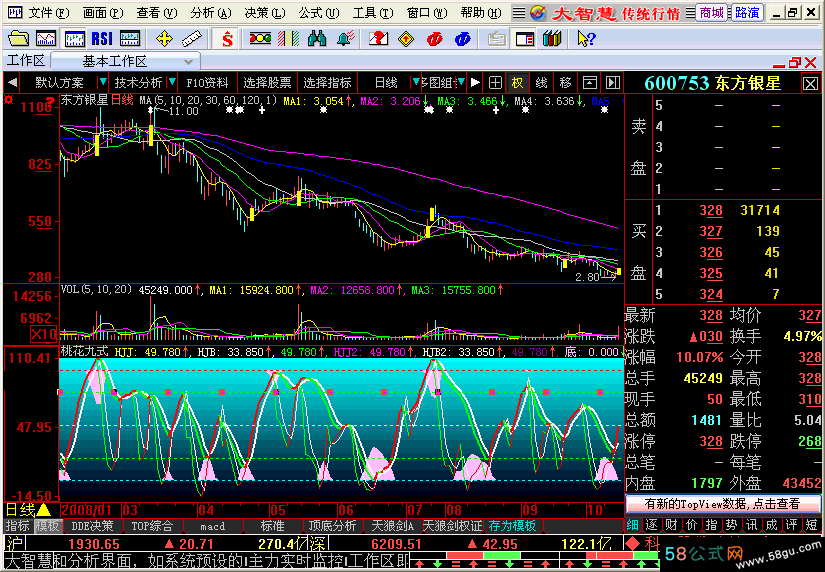Click the RSI indicator toolbar icon
Image resolution: width=825 pixels, height=572 pixels.
(102, 38)
